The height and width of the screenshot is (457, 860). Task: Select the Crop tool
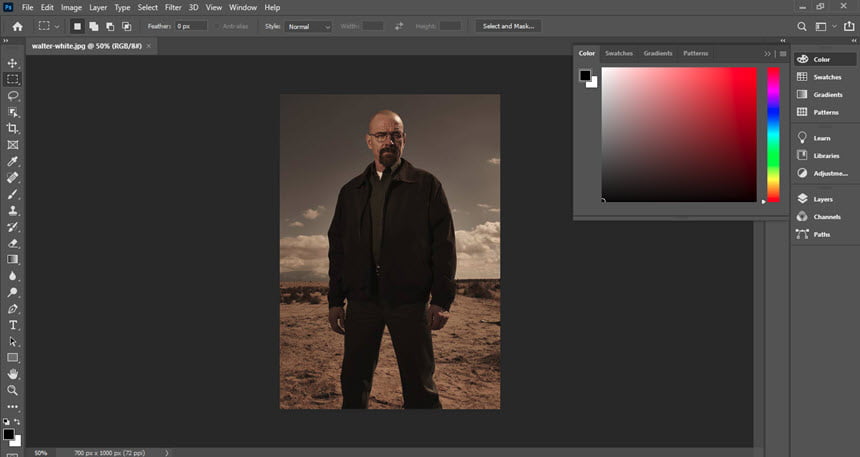(x=13, y=128)
